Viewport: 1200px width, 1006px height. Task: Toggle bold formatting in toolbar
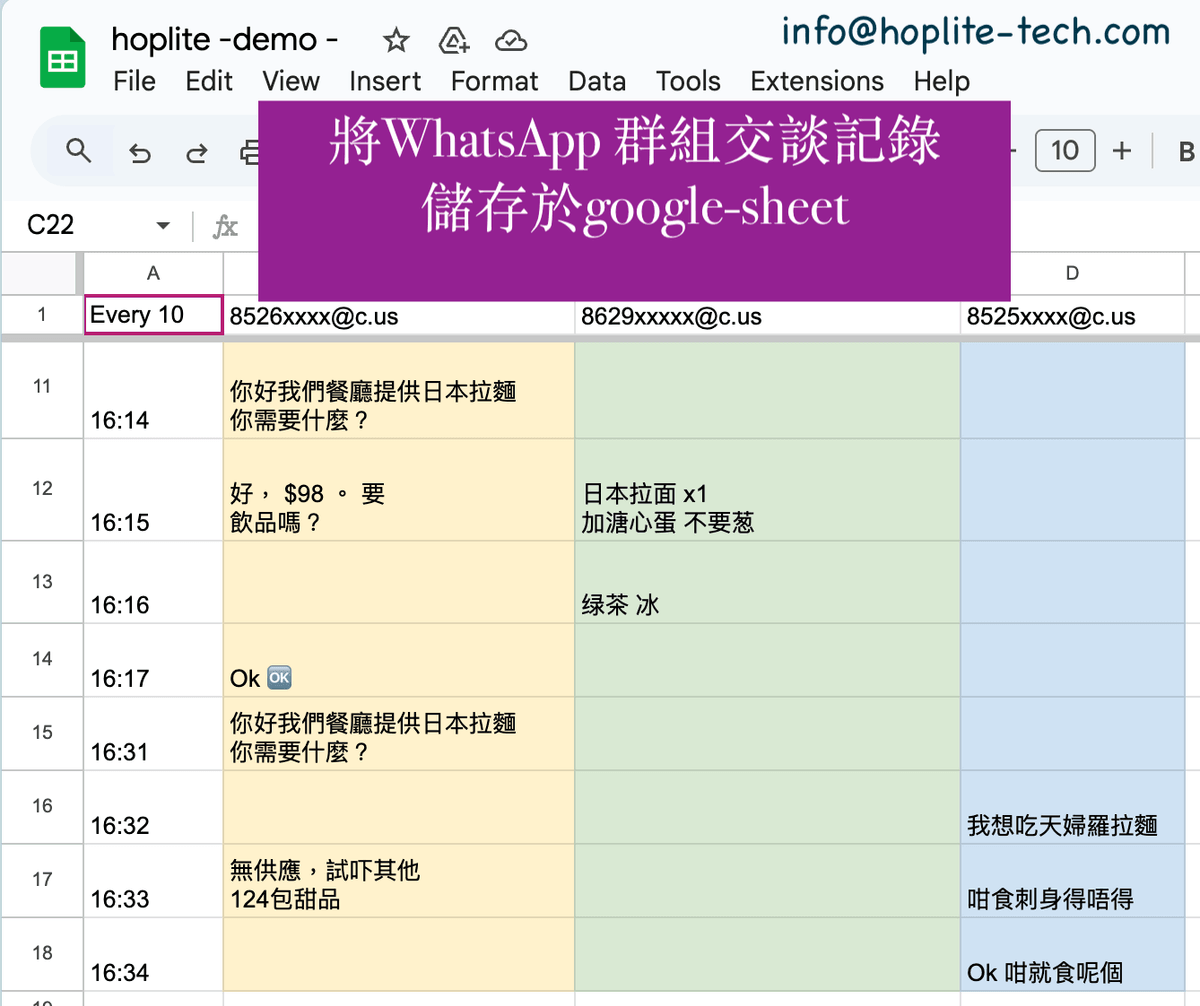coord(1186,152)
